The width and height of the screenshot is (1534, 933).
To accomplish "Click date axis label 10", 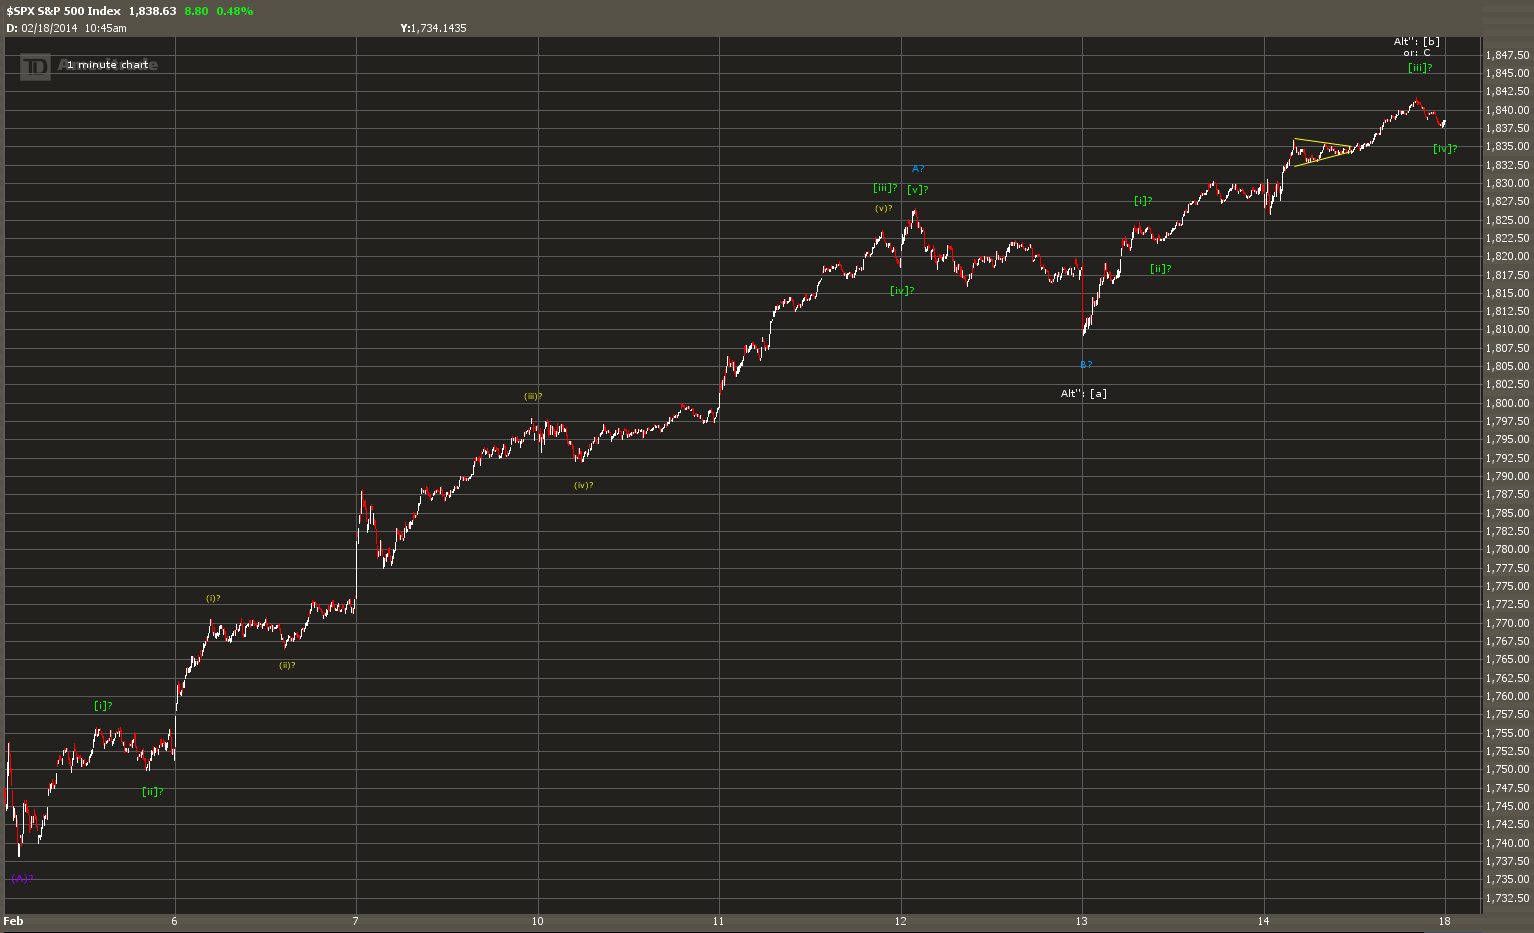I will point(538,921).
